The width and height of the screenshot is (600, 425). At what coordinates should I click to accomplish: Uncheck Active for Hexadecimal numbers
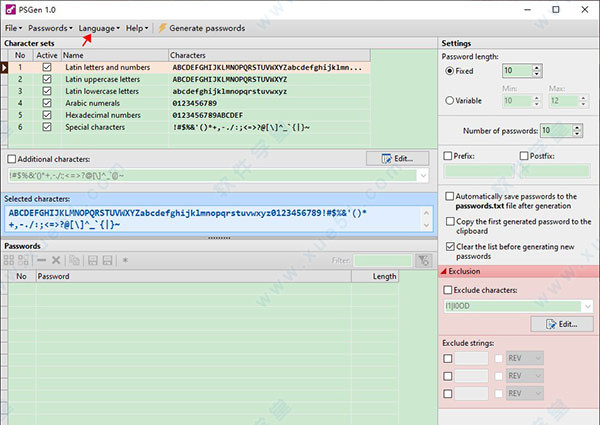47,114
